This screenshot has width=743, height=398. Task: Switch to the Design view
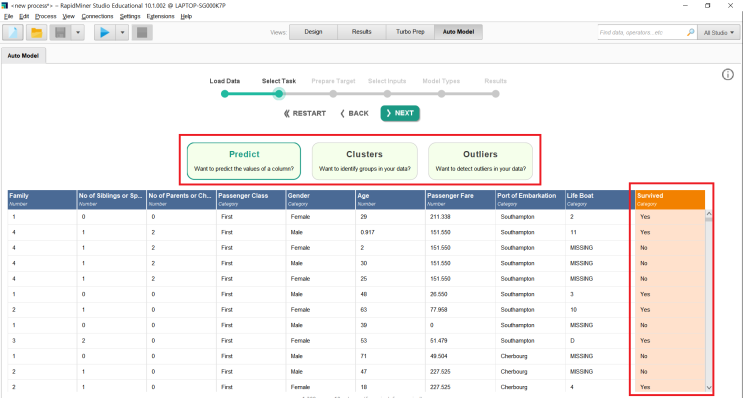point(313,32)
